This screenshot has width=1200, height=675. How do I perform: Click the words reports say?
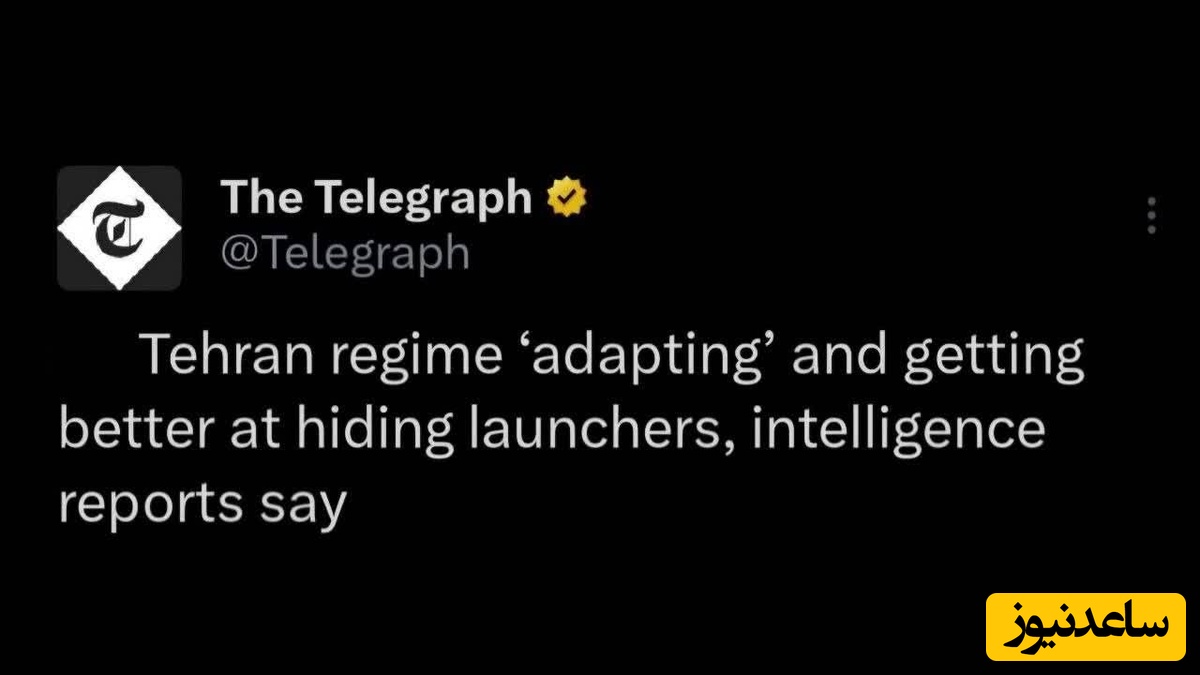pyautogui.click(x=202, y=505)
